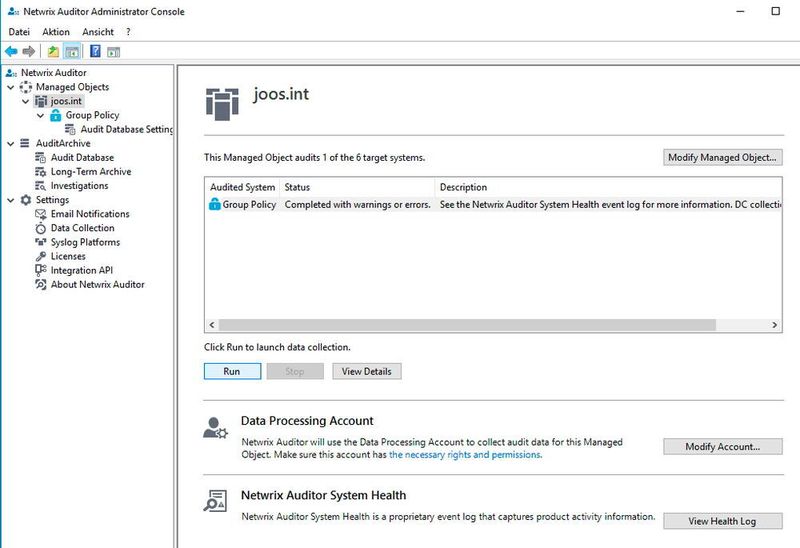Click the Netwrix Auditor root node icon
Screen dimensions: 800x548
click(x=12, y=73)
